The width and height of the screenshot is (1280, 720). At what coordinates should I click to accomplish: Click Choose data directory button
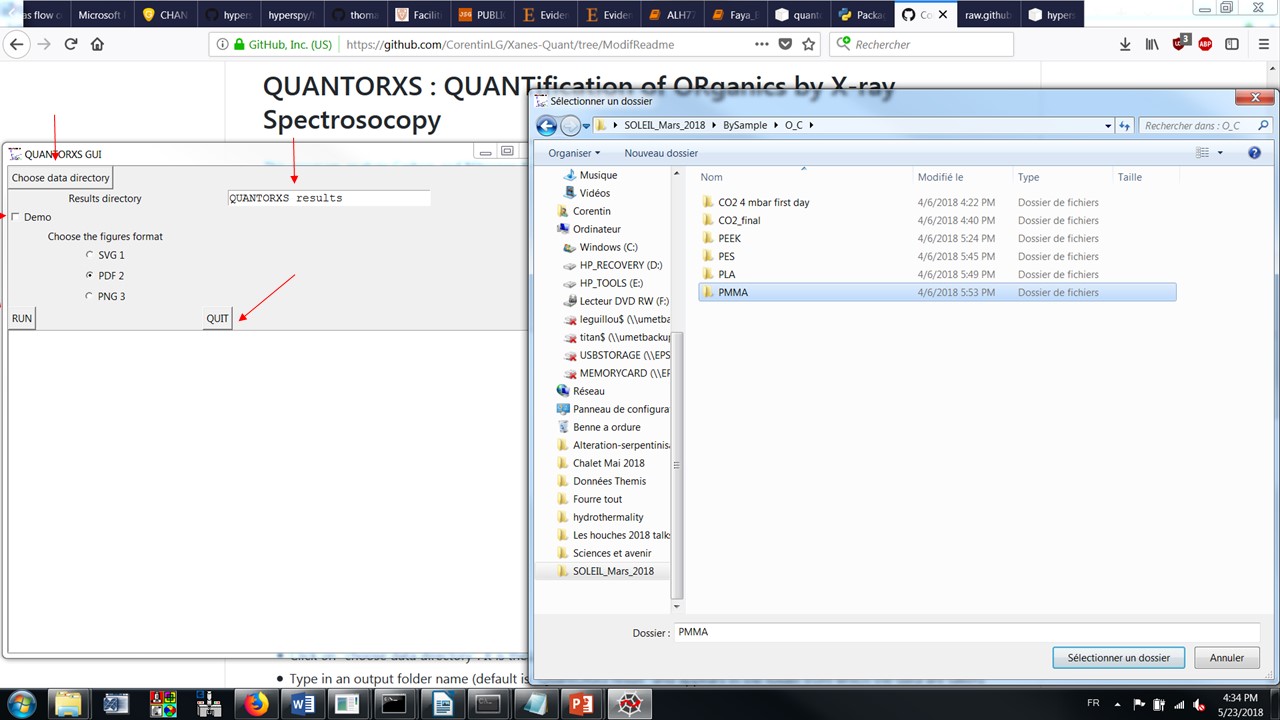click(60, 178)
